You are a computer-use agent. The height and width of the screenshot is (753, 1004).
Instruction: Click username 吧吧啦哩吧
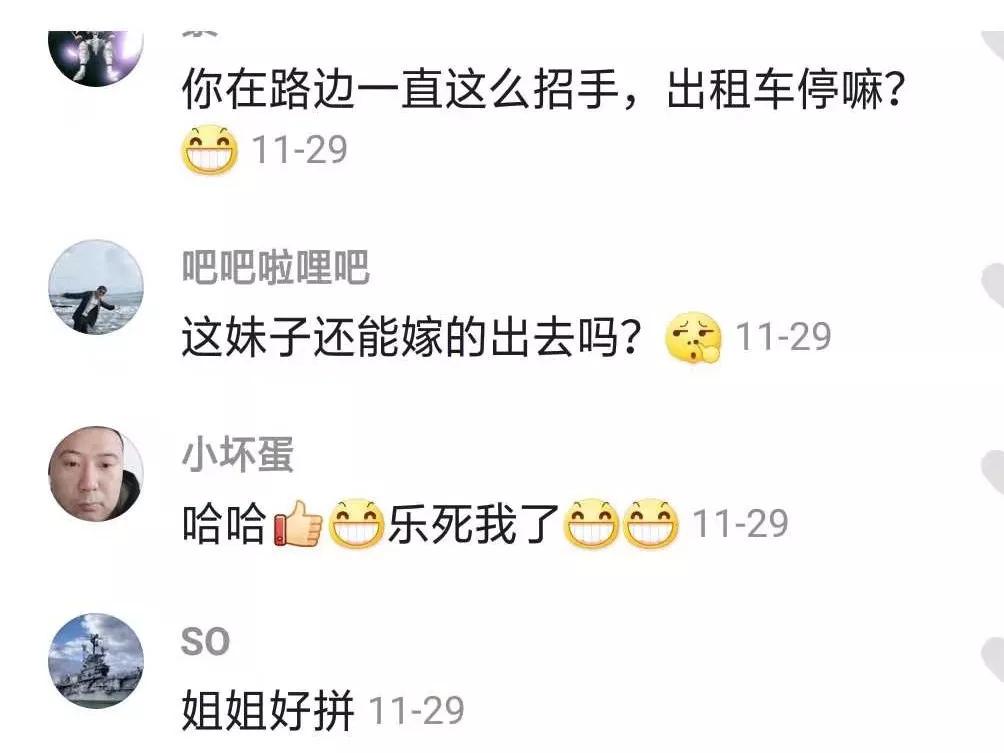point(275,267)
